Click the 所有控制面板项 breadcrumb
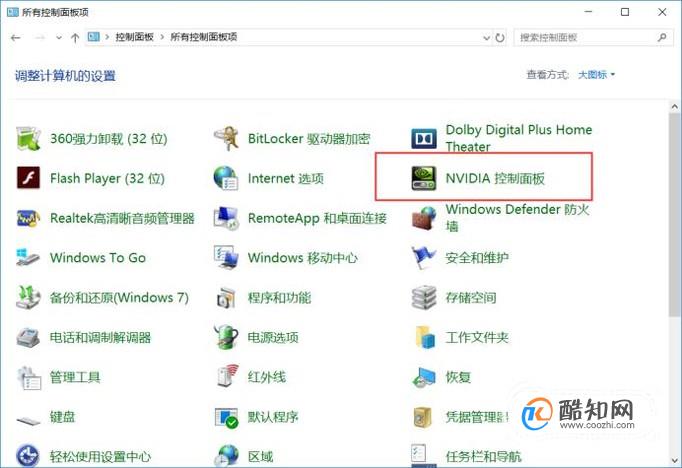The height and width of the screenshot is (468, 682). 204,37
